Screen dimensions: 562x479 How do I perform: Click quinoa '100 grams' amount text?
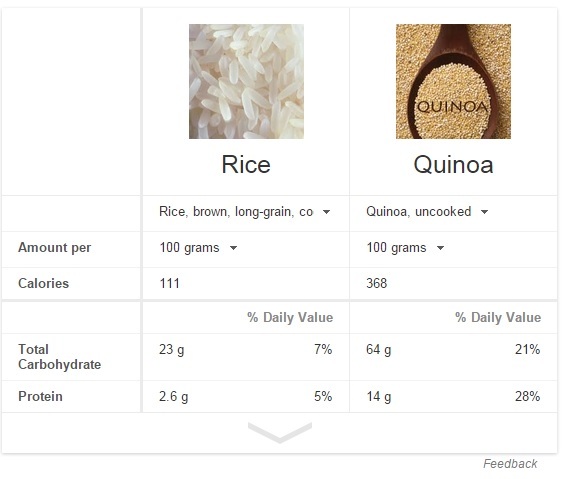(x=396, y=248)
